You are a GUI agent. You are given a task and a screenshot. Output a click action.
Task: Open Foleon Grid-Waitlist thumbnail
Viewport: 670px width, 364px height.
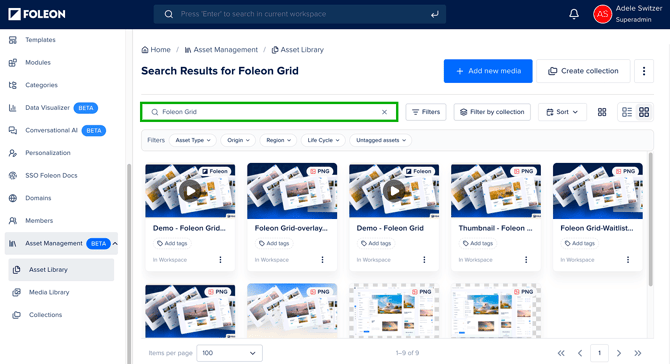(598, 191)
